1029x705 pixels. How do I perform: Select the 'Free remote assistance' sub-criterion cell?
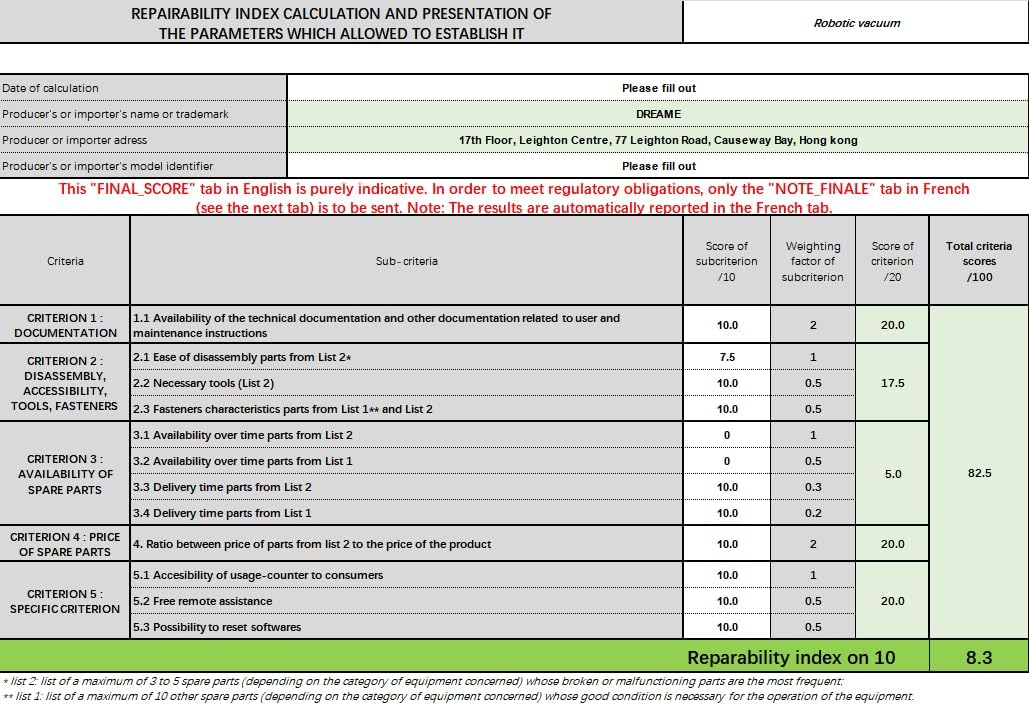pyautogui.click(x=407, y=601)
